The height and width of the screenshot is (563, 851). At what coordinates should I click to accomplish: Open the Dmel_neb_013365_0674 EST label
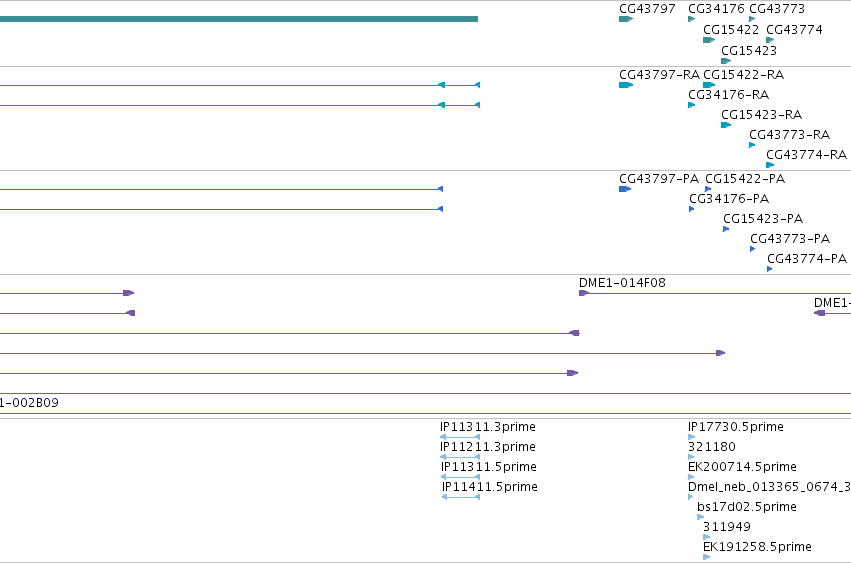769,487
